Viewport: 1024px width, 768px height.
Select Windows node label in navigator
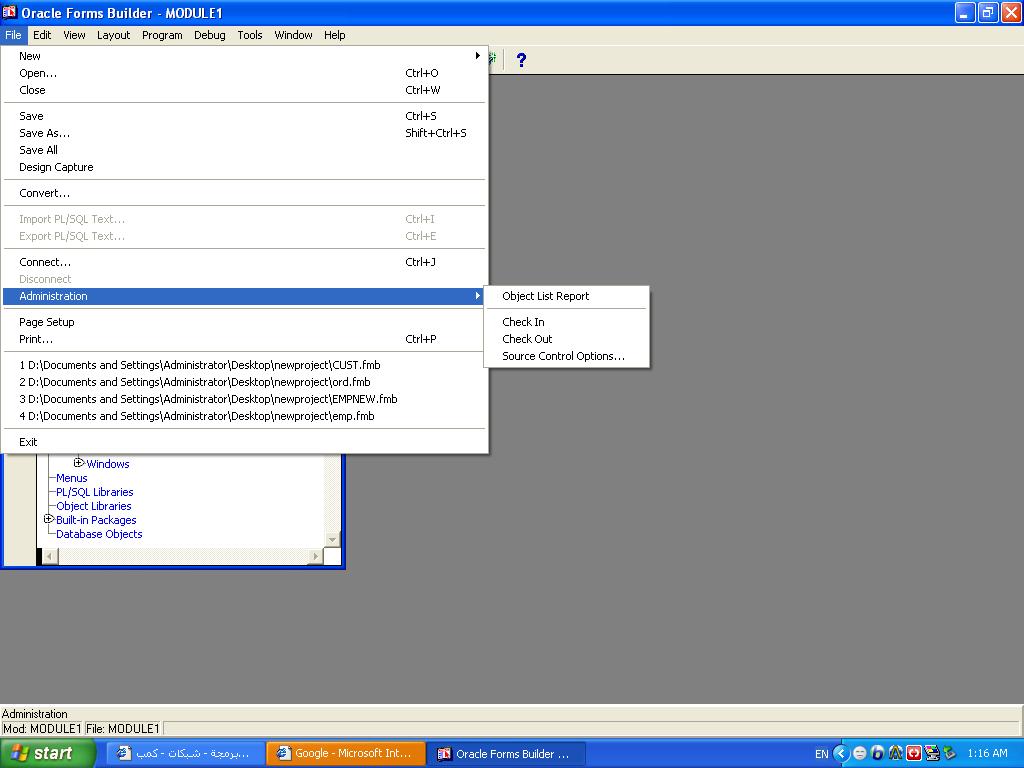tap(108, 464)
